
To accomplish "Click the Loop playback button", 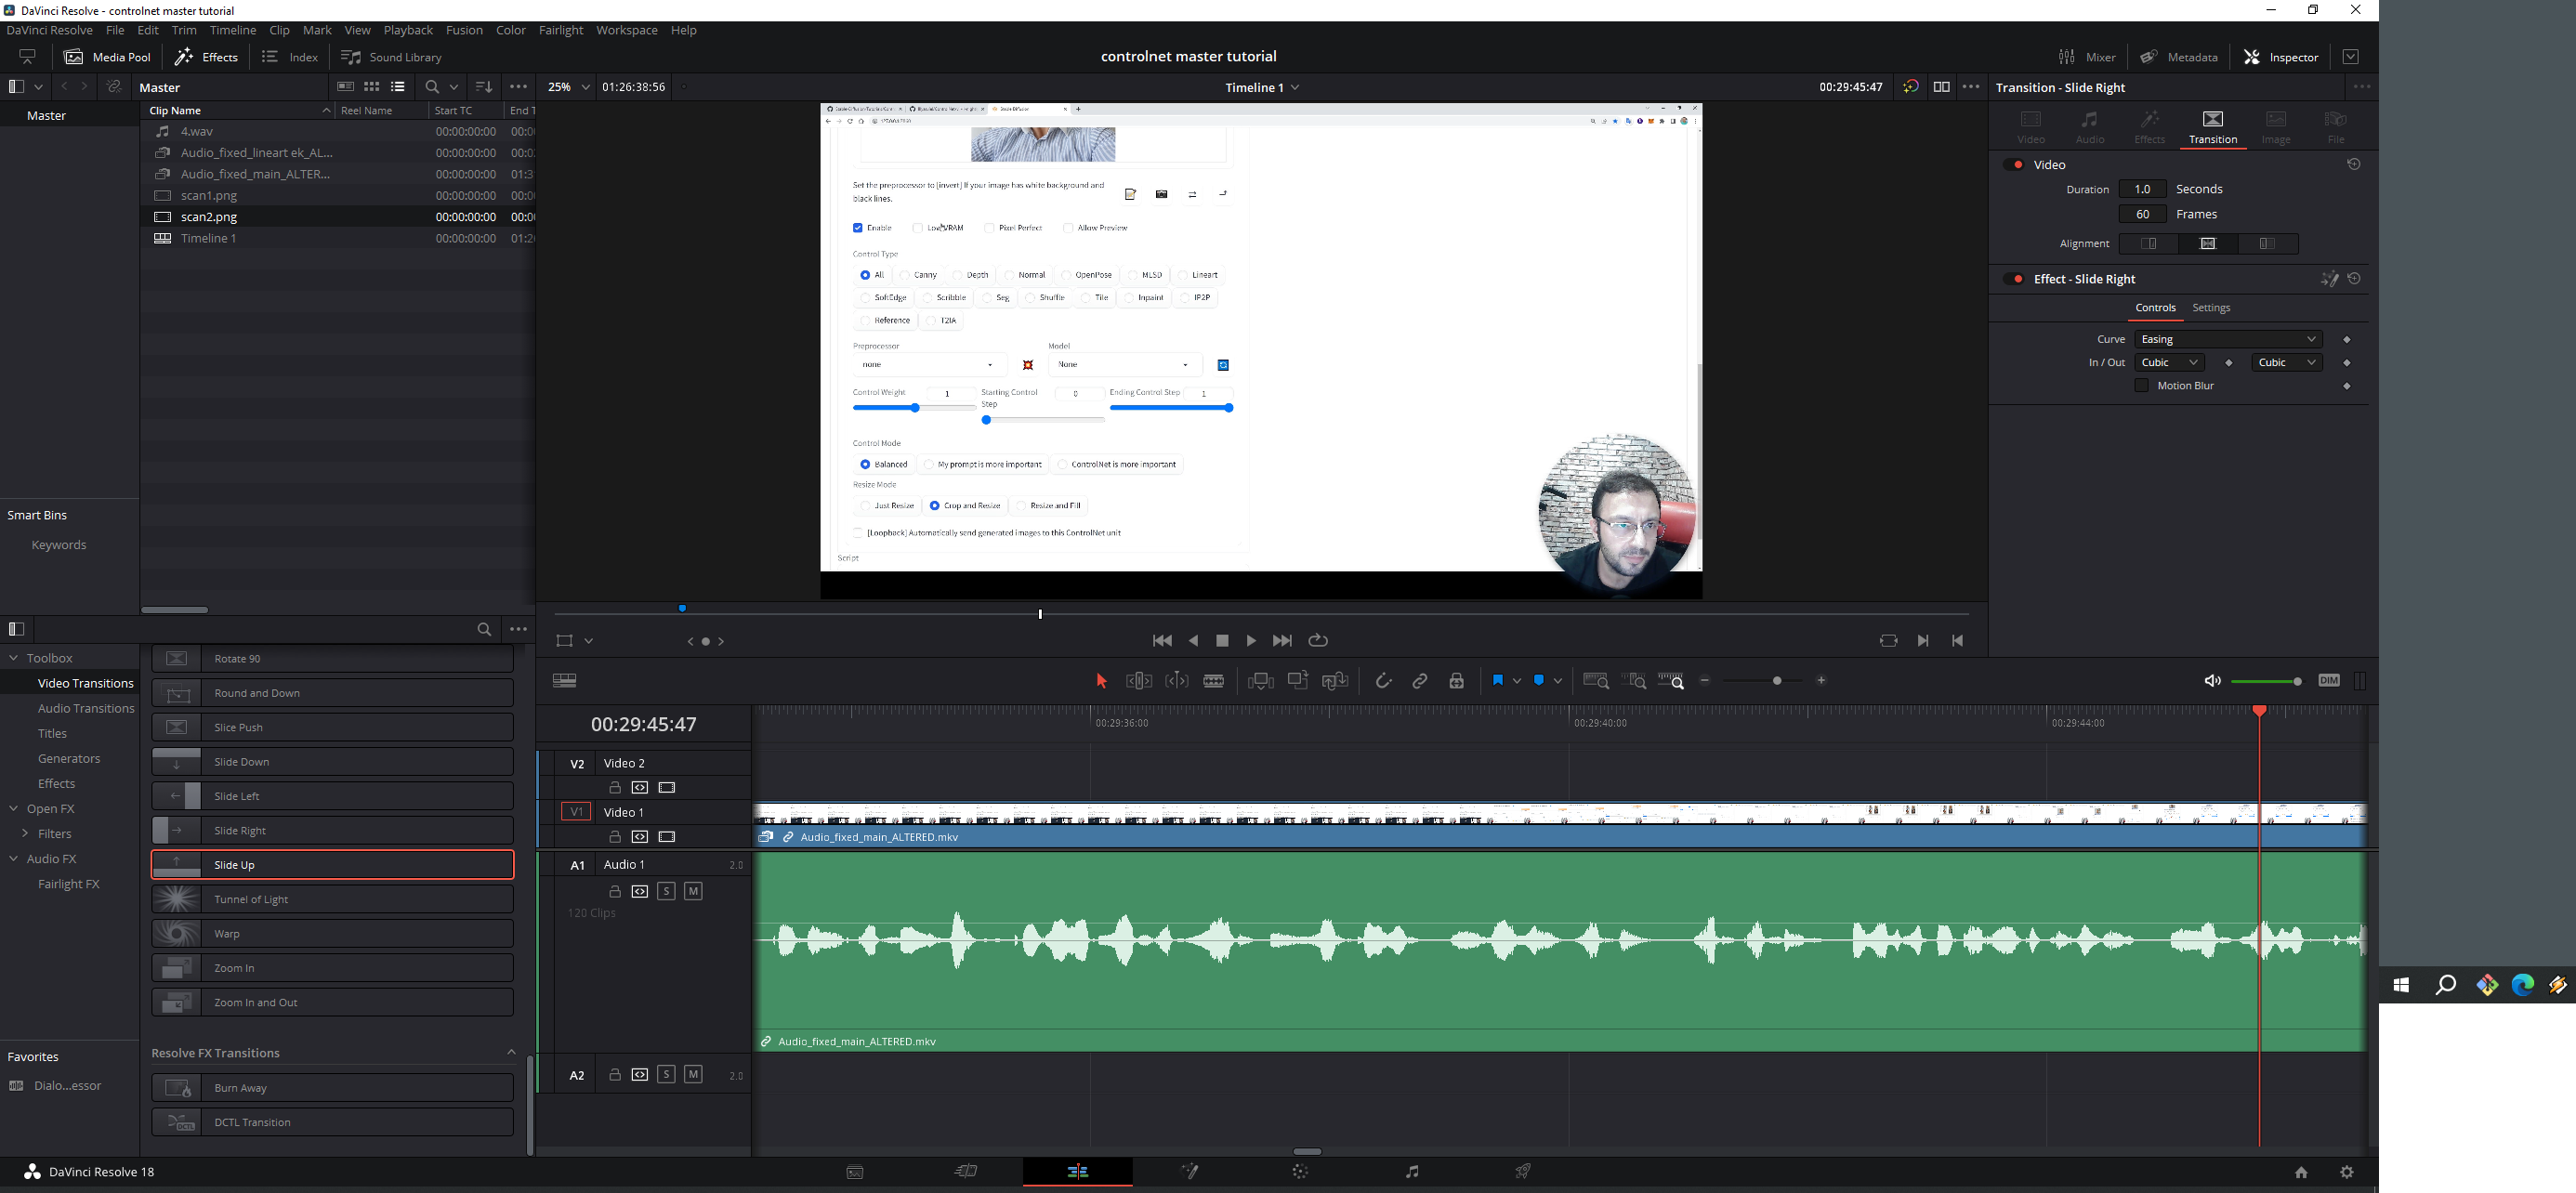I will click(x=1318, y=641).
